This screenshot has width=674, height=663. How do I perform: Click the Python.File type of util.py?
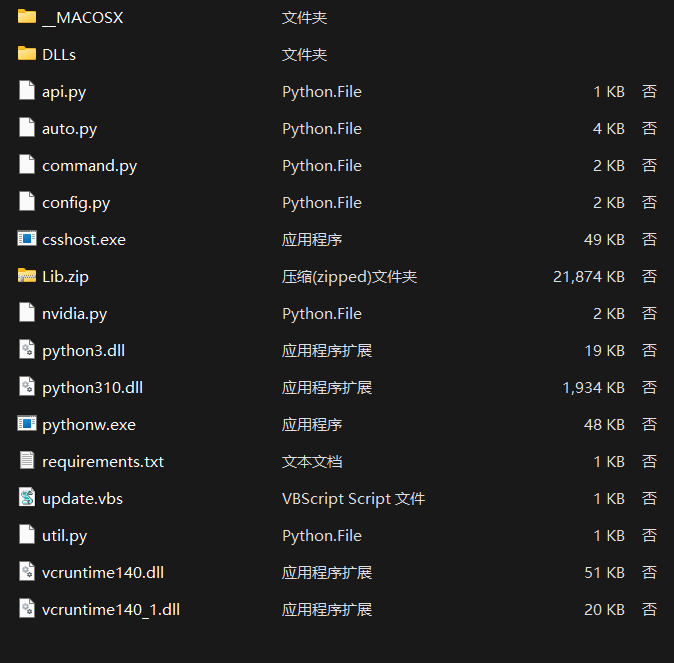tap(322, 536)
